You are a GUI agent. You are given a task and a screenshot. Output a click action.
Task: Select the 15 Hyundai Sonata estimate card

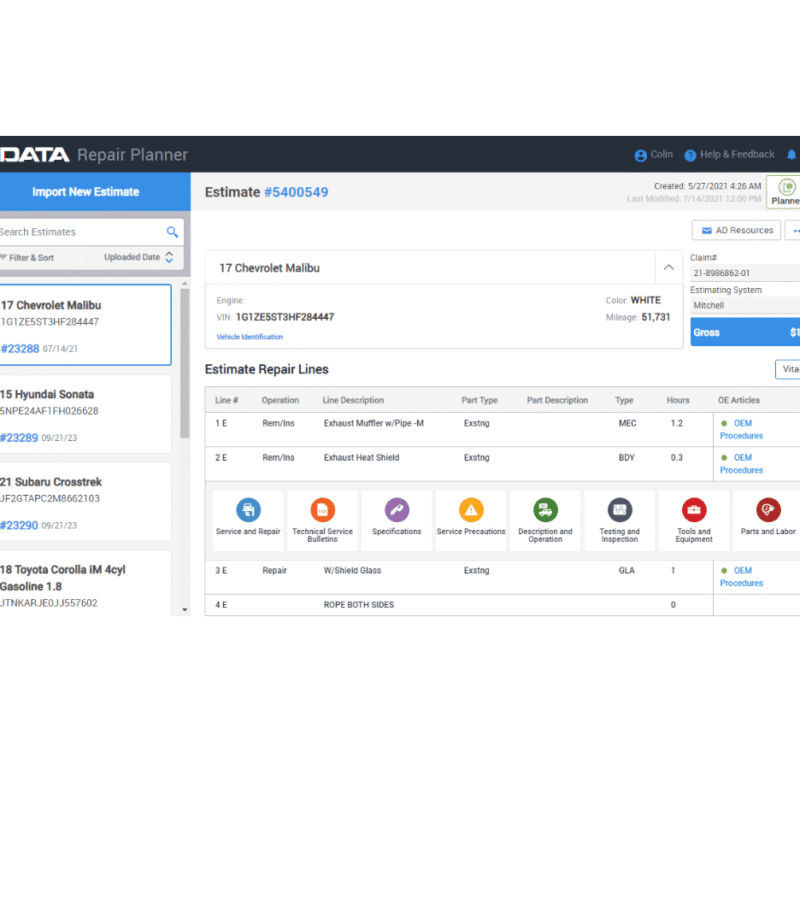pos(85,414)
